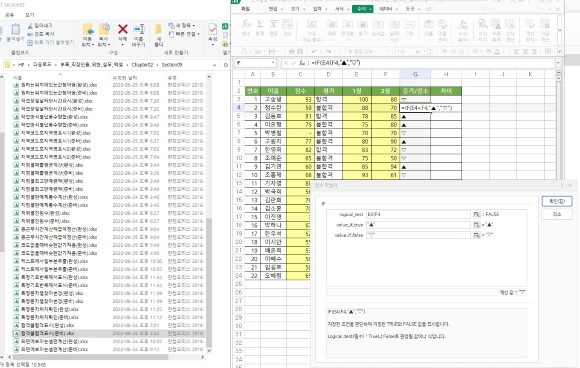Screen dimensions: 580x368
Task: Open the Explorer address bar history dropdown
Action: (215, 65)
